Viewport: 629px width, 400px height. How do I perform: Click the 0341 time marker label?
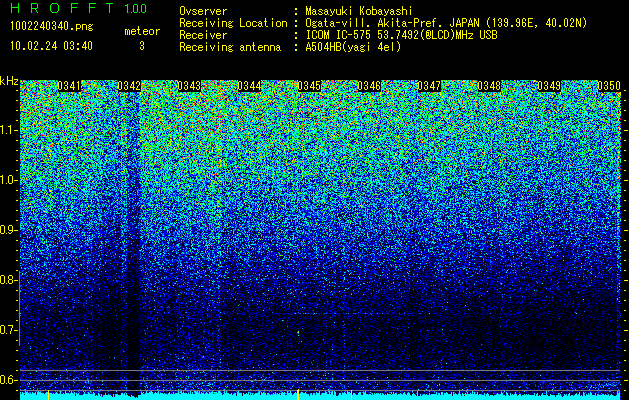point(69,86)
